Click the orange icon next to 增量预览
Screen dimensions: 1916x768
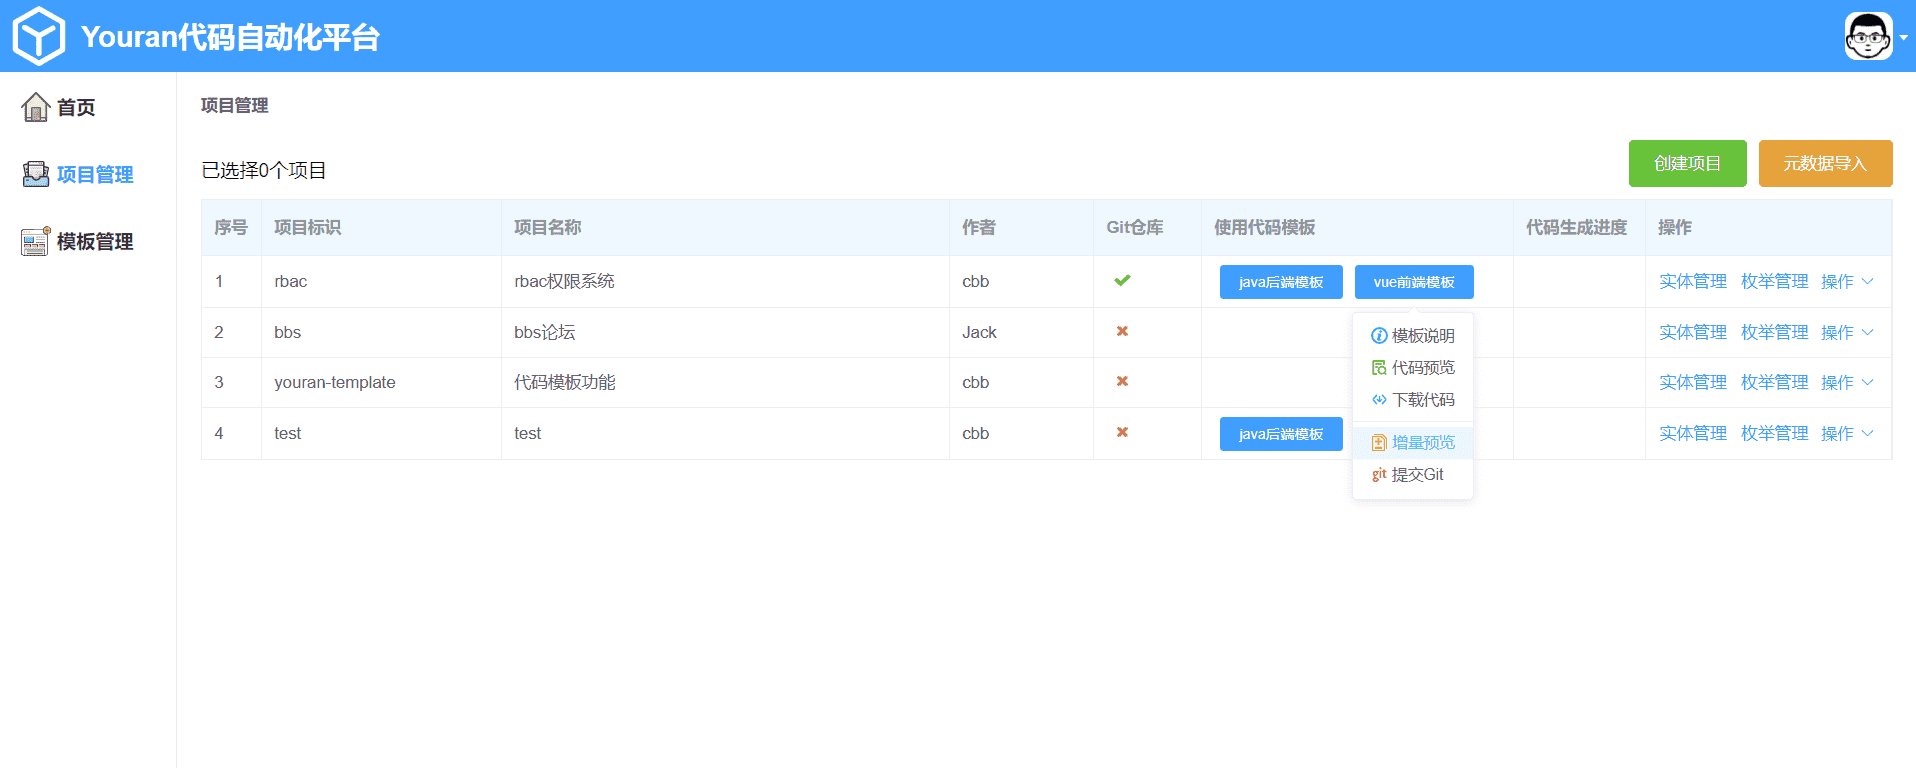pos(1379,442)
